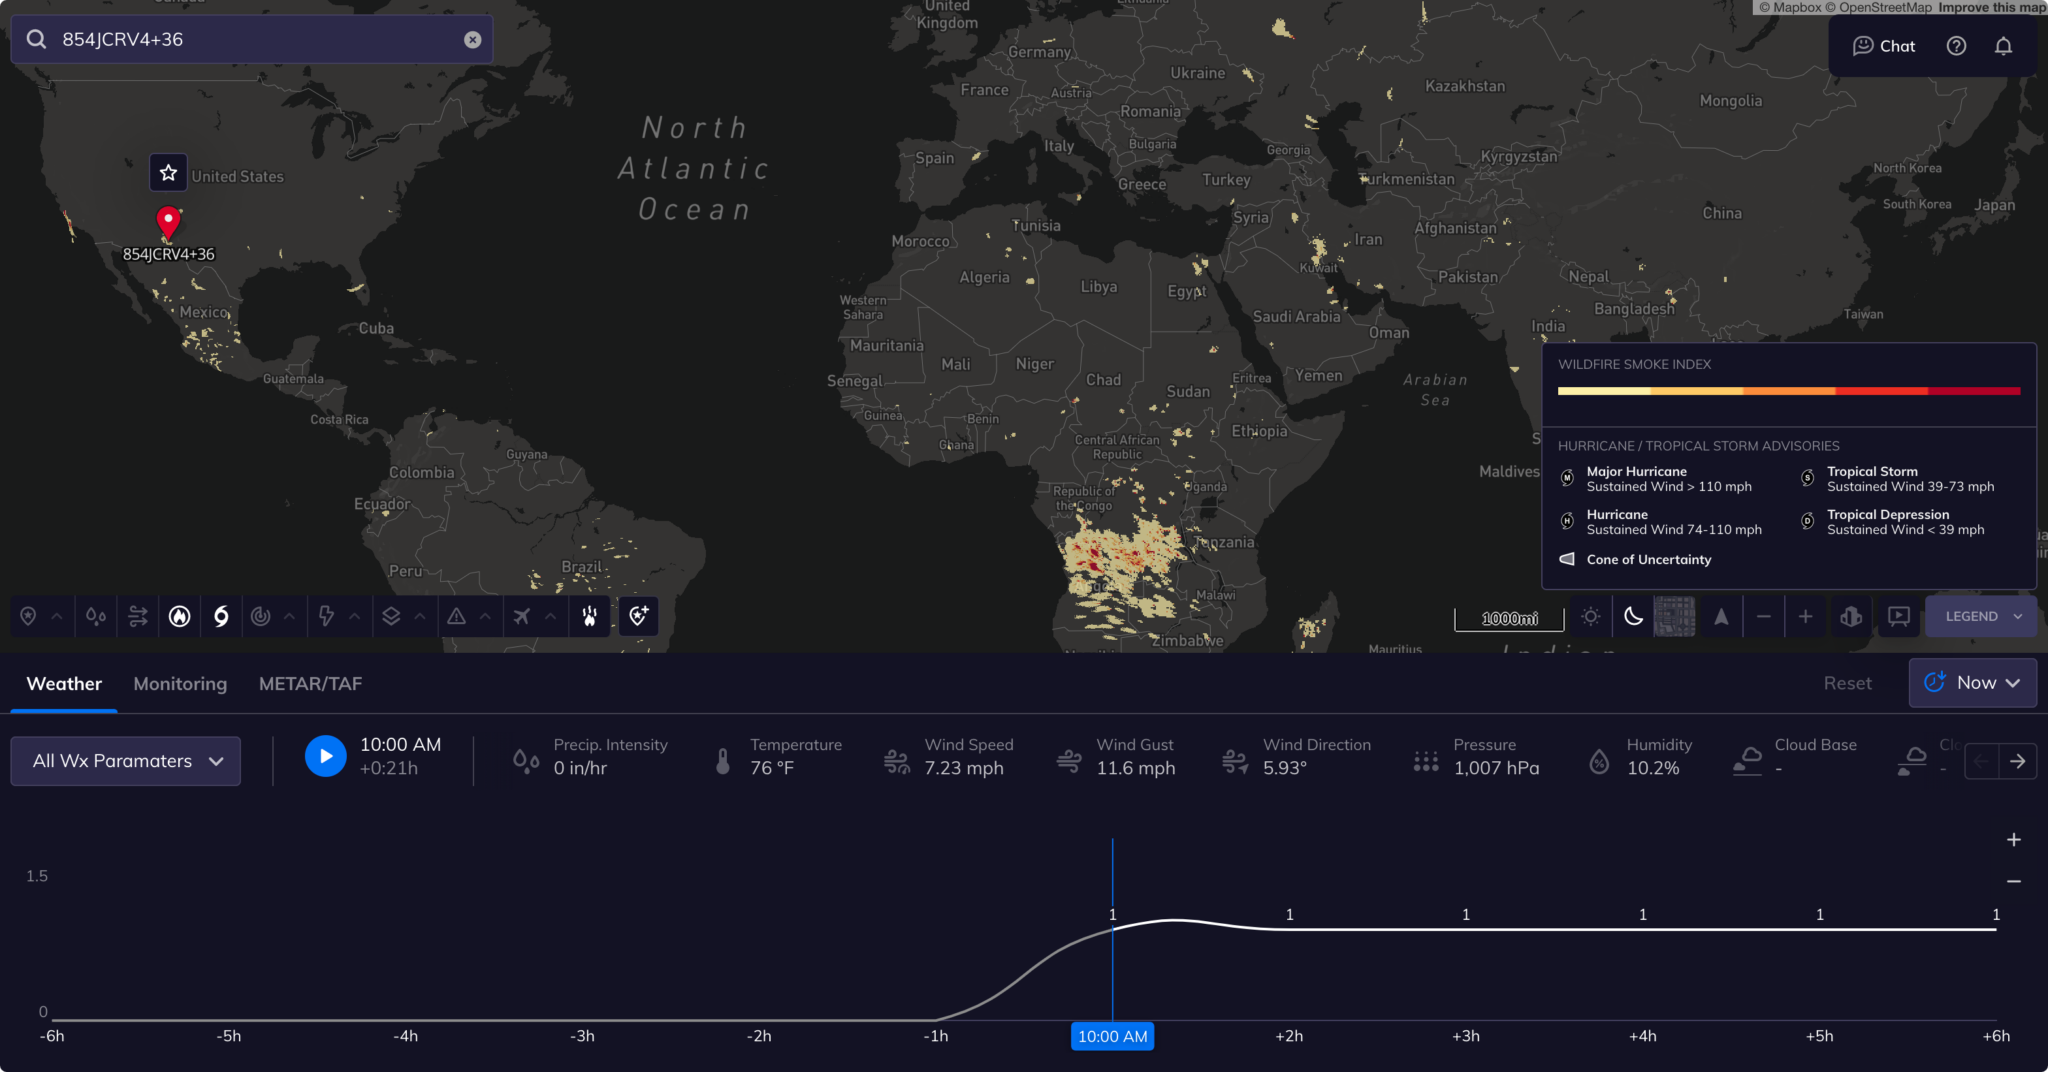Open the All Wx Paramaters dropdown
Screen dimensions: 2048x1072
[x=125, y=761]
